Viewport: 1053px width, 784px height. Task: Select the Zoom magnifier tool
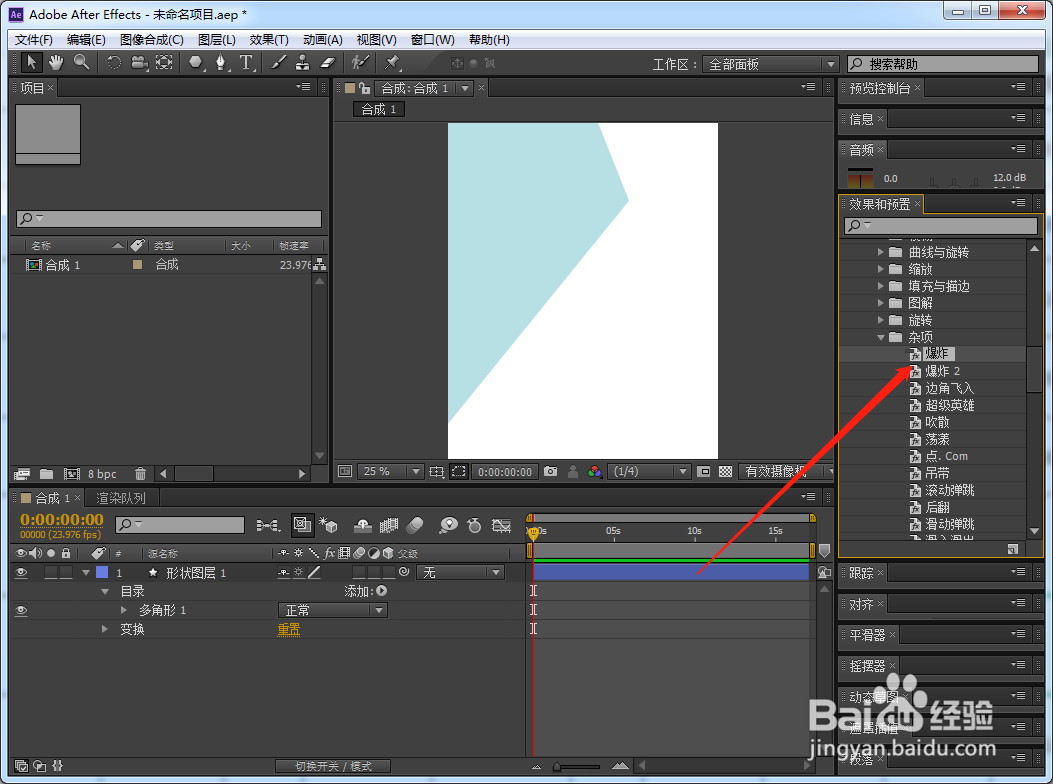[81, 63]
